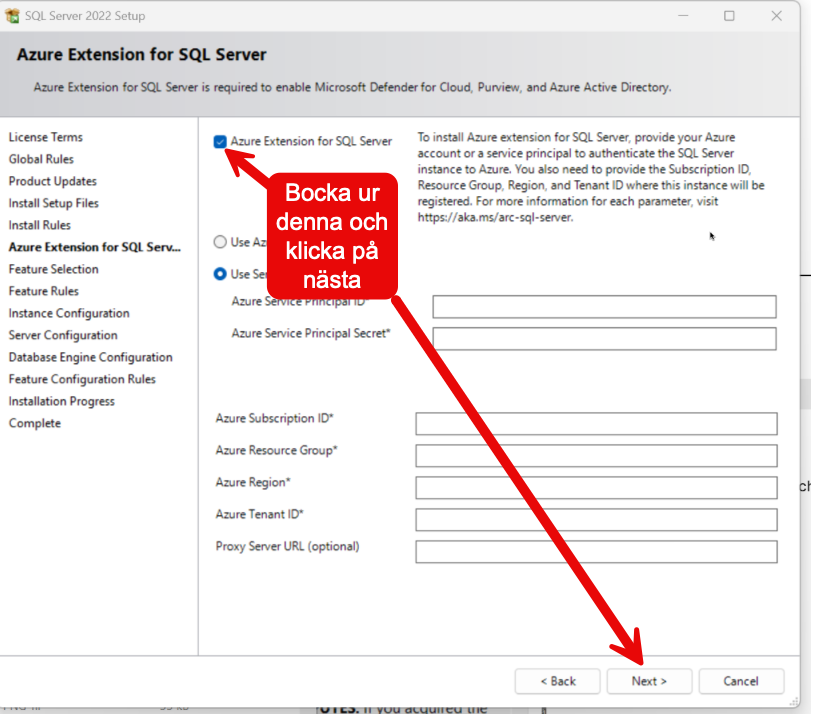
Task: Click into the Azure Tenant ID field
Action: tap(596, 520)
